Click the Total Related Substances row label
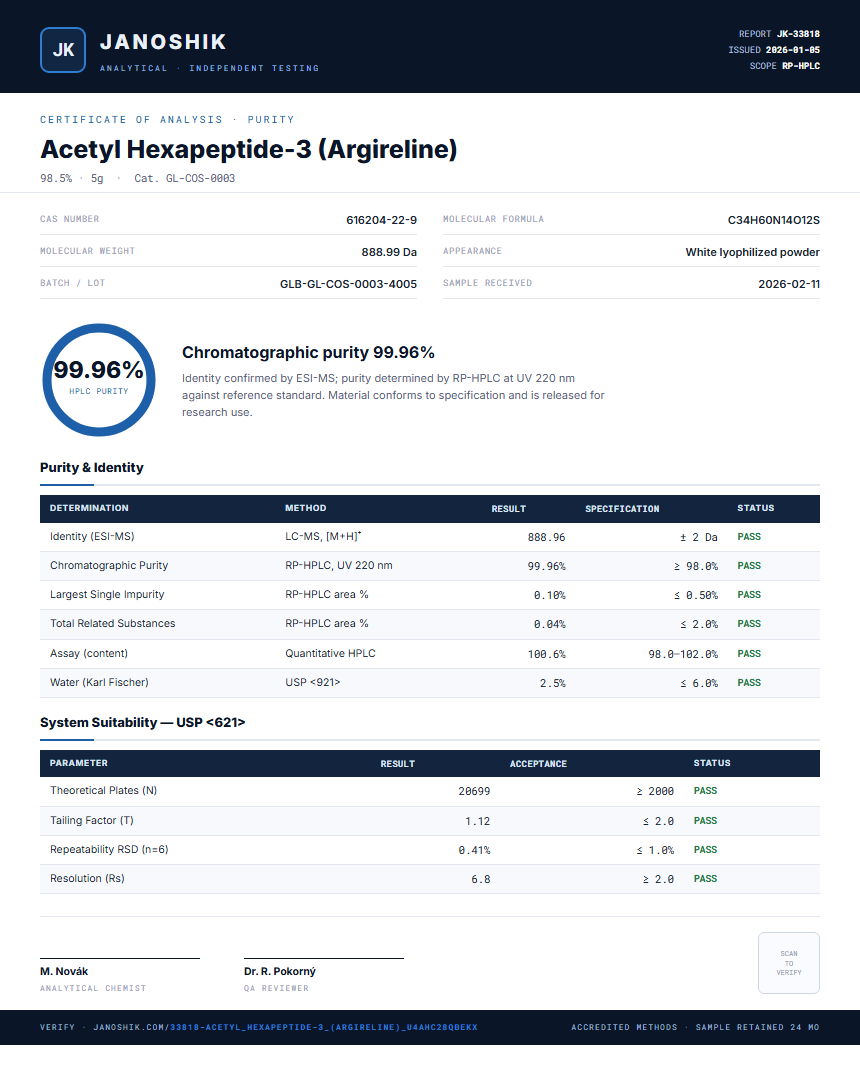This screenshot has height=1073, width=860. point(112,623)
